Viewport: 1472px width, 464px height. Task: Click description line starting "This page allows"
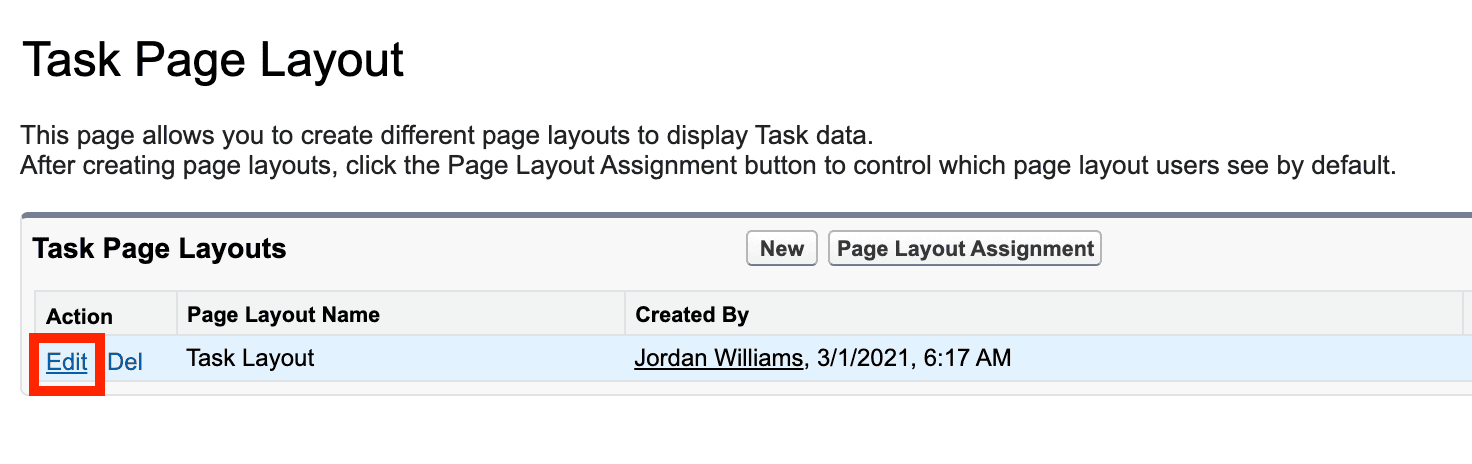[447, 135]
